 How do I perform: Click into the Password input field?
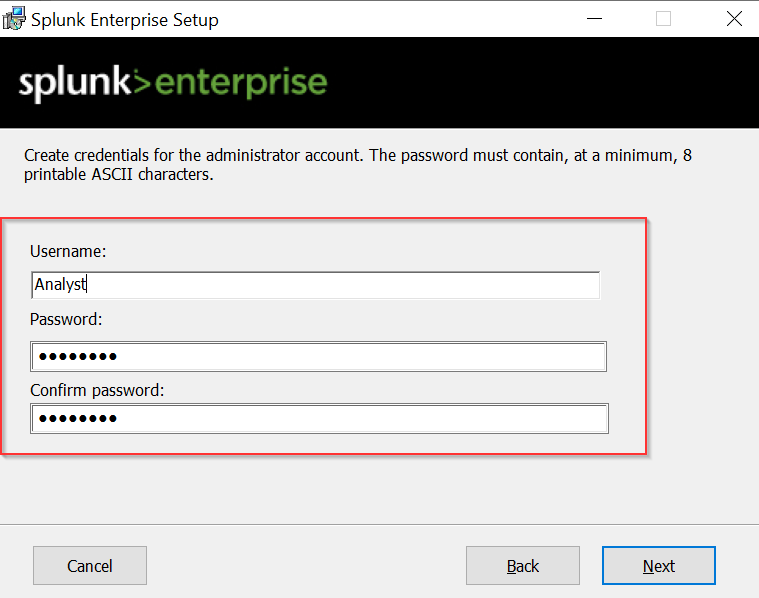click(318, 356)
